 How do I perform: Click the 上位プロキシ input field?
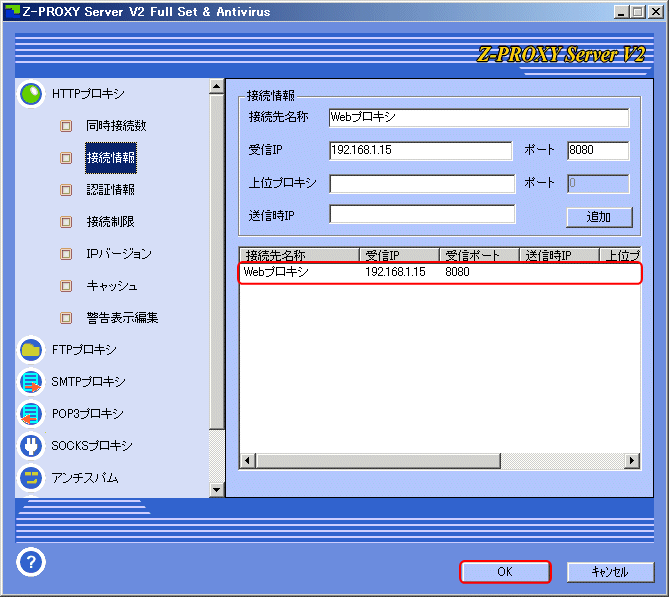coord(422,183)
